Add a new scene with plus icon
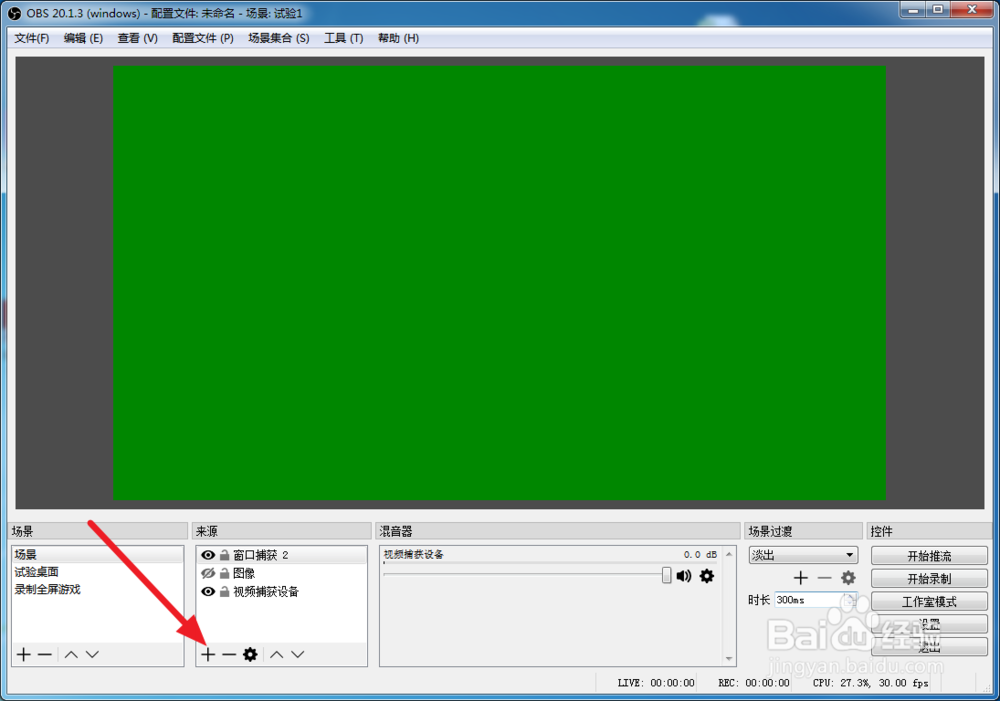The width and height of the screenshot is (1000, 701). click(x=24, y=654)
